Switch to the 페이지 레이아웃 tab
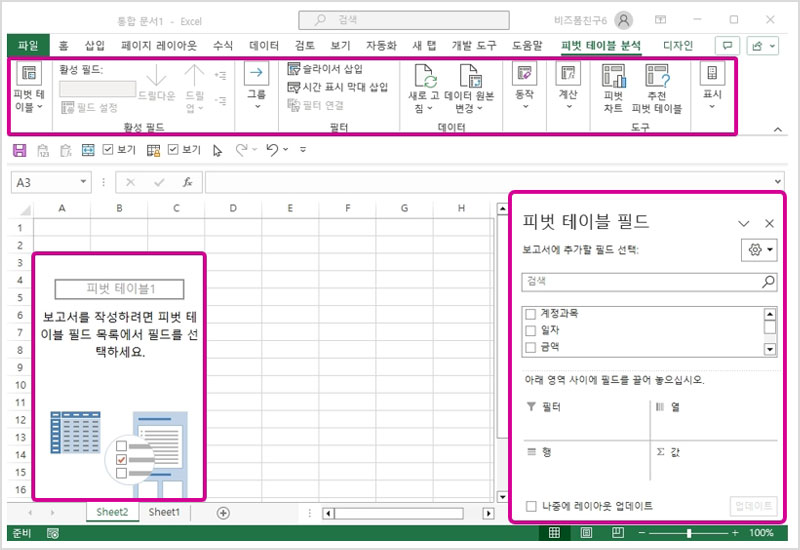Screen dimensions: 800x550 coord(159,45)
